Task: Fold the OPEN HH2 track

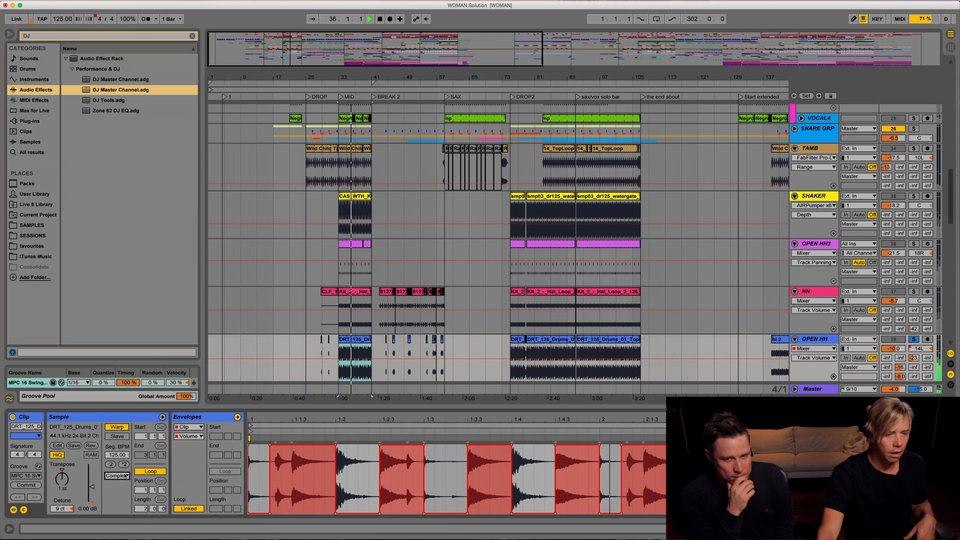Action: 795,244
